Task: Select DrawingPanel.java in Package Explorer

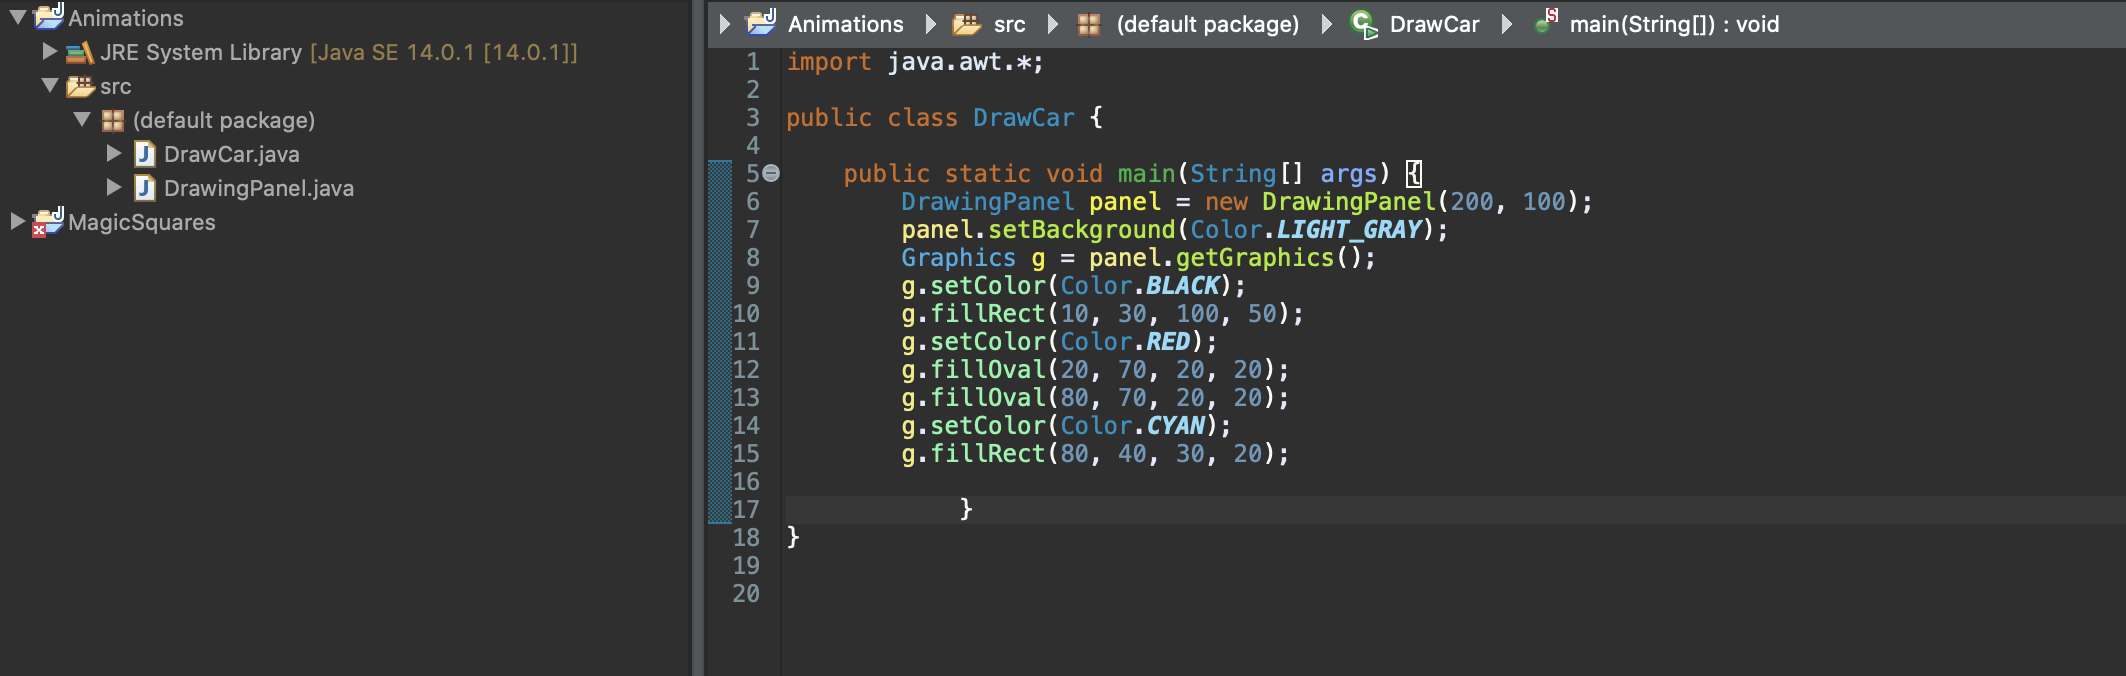Action: [x=259, y=188]
